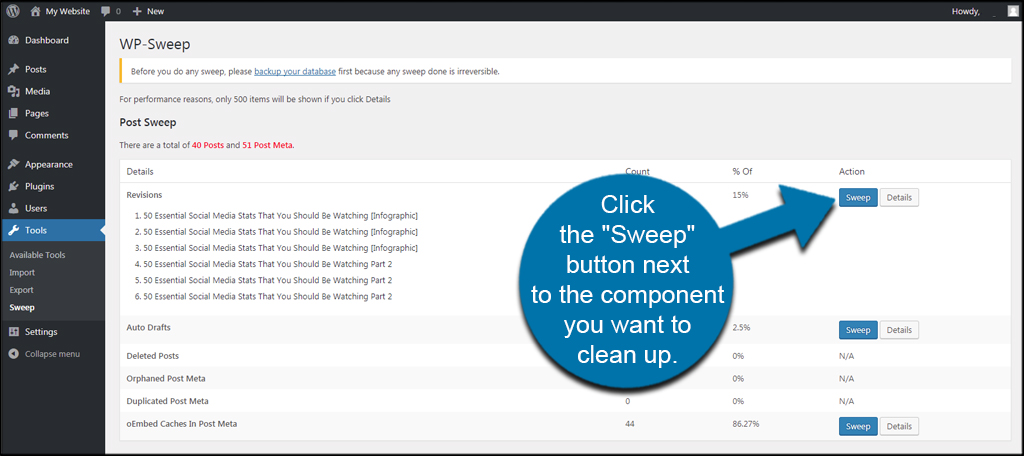The image size is (1024, 456).
Task: Click the Deleted Posts label
Action: click(152, 356)
